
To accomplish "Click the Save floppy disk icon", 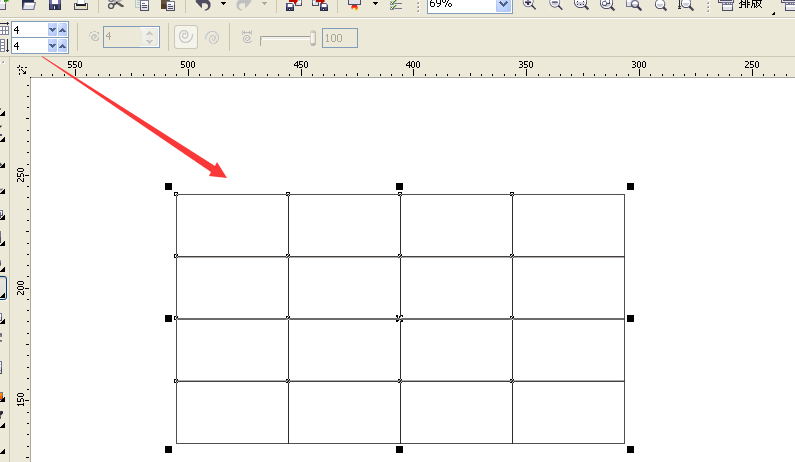I will (x=54, y=5).
